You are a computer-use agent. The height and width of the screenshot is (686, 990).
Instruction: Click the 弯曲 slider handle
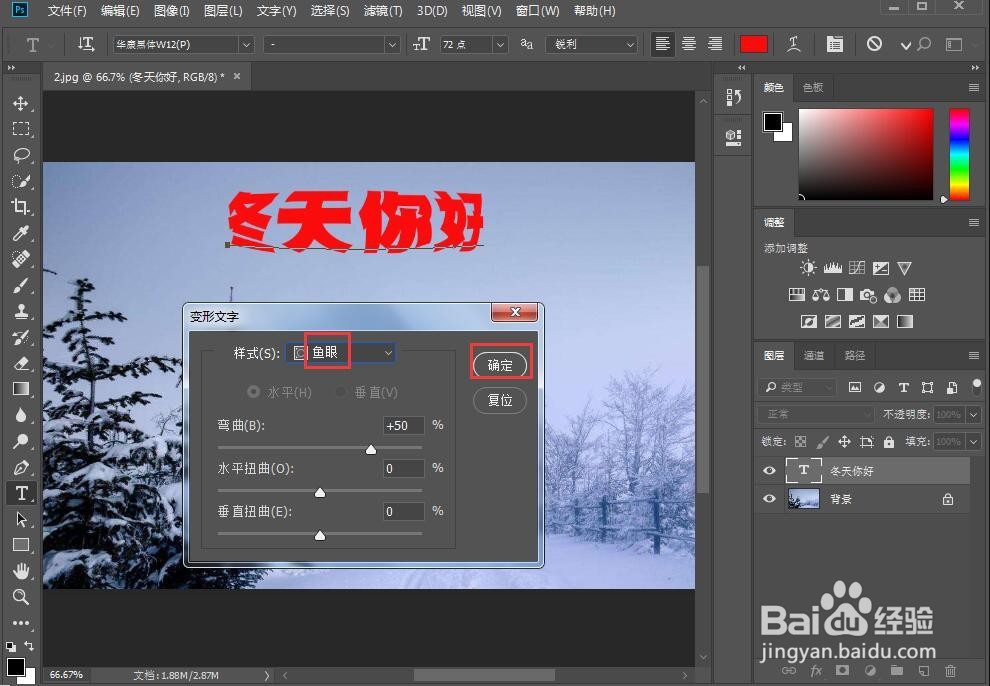[x=371, y=450]
